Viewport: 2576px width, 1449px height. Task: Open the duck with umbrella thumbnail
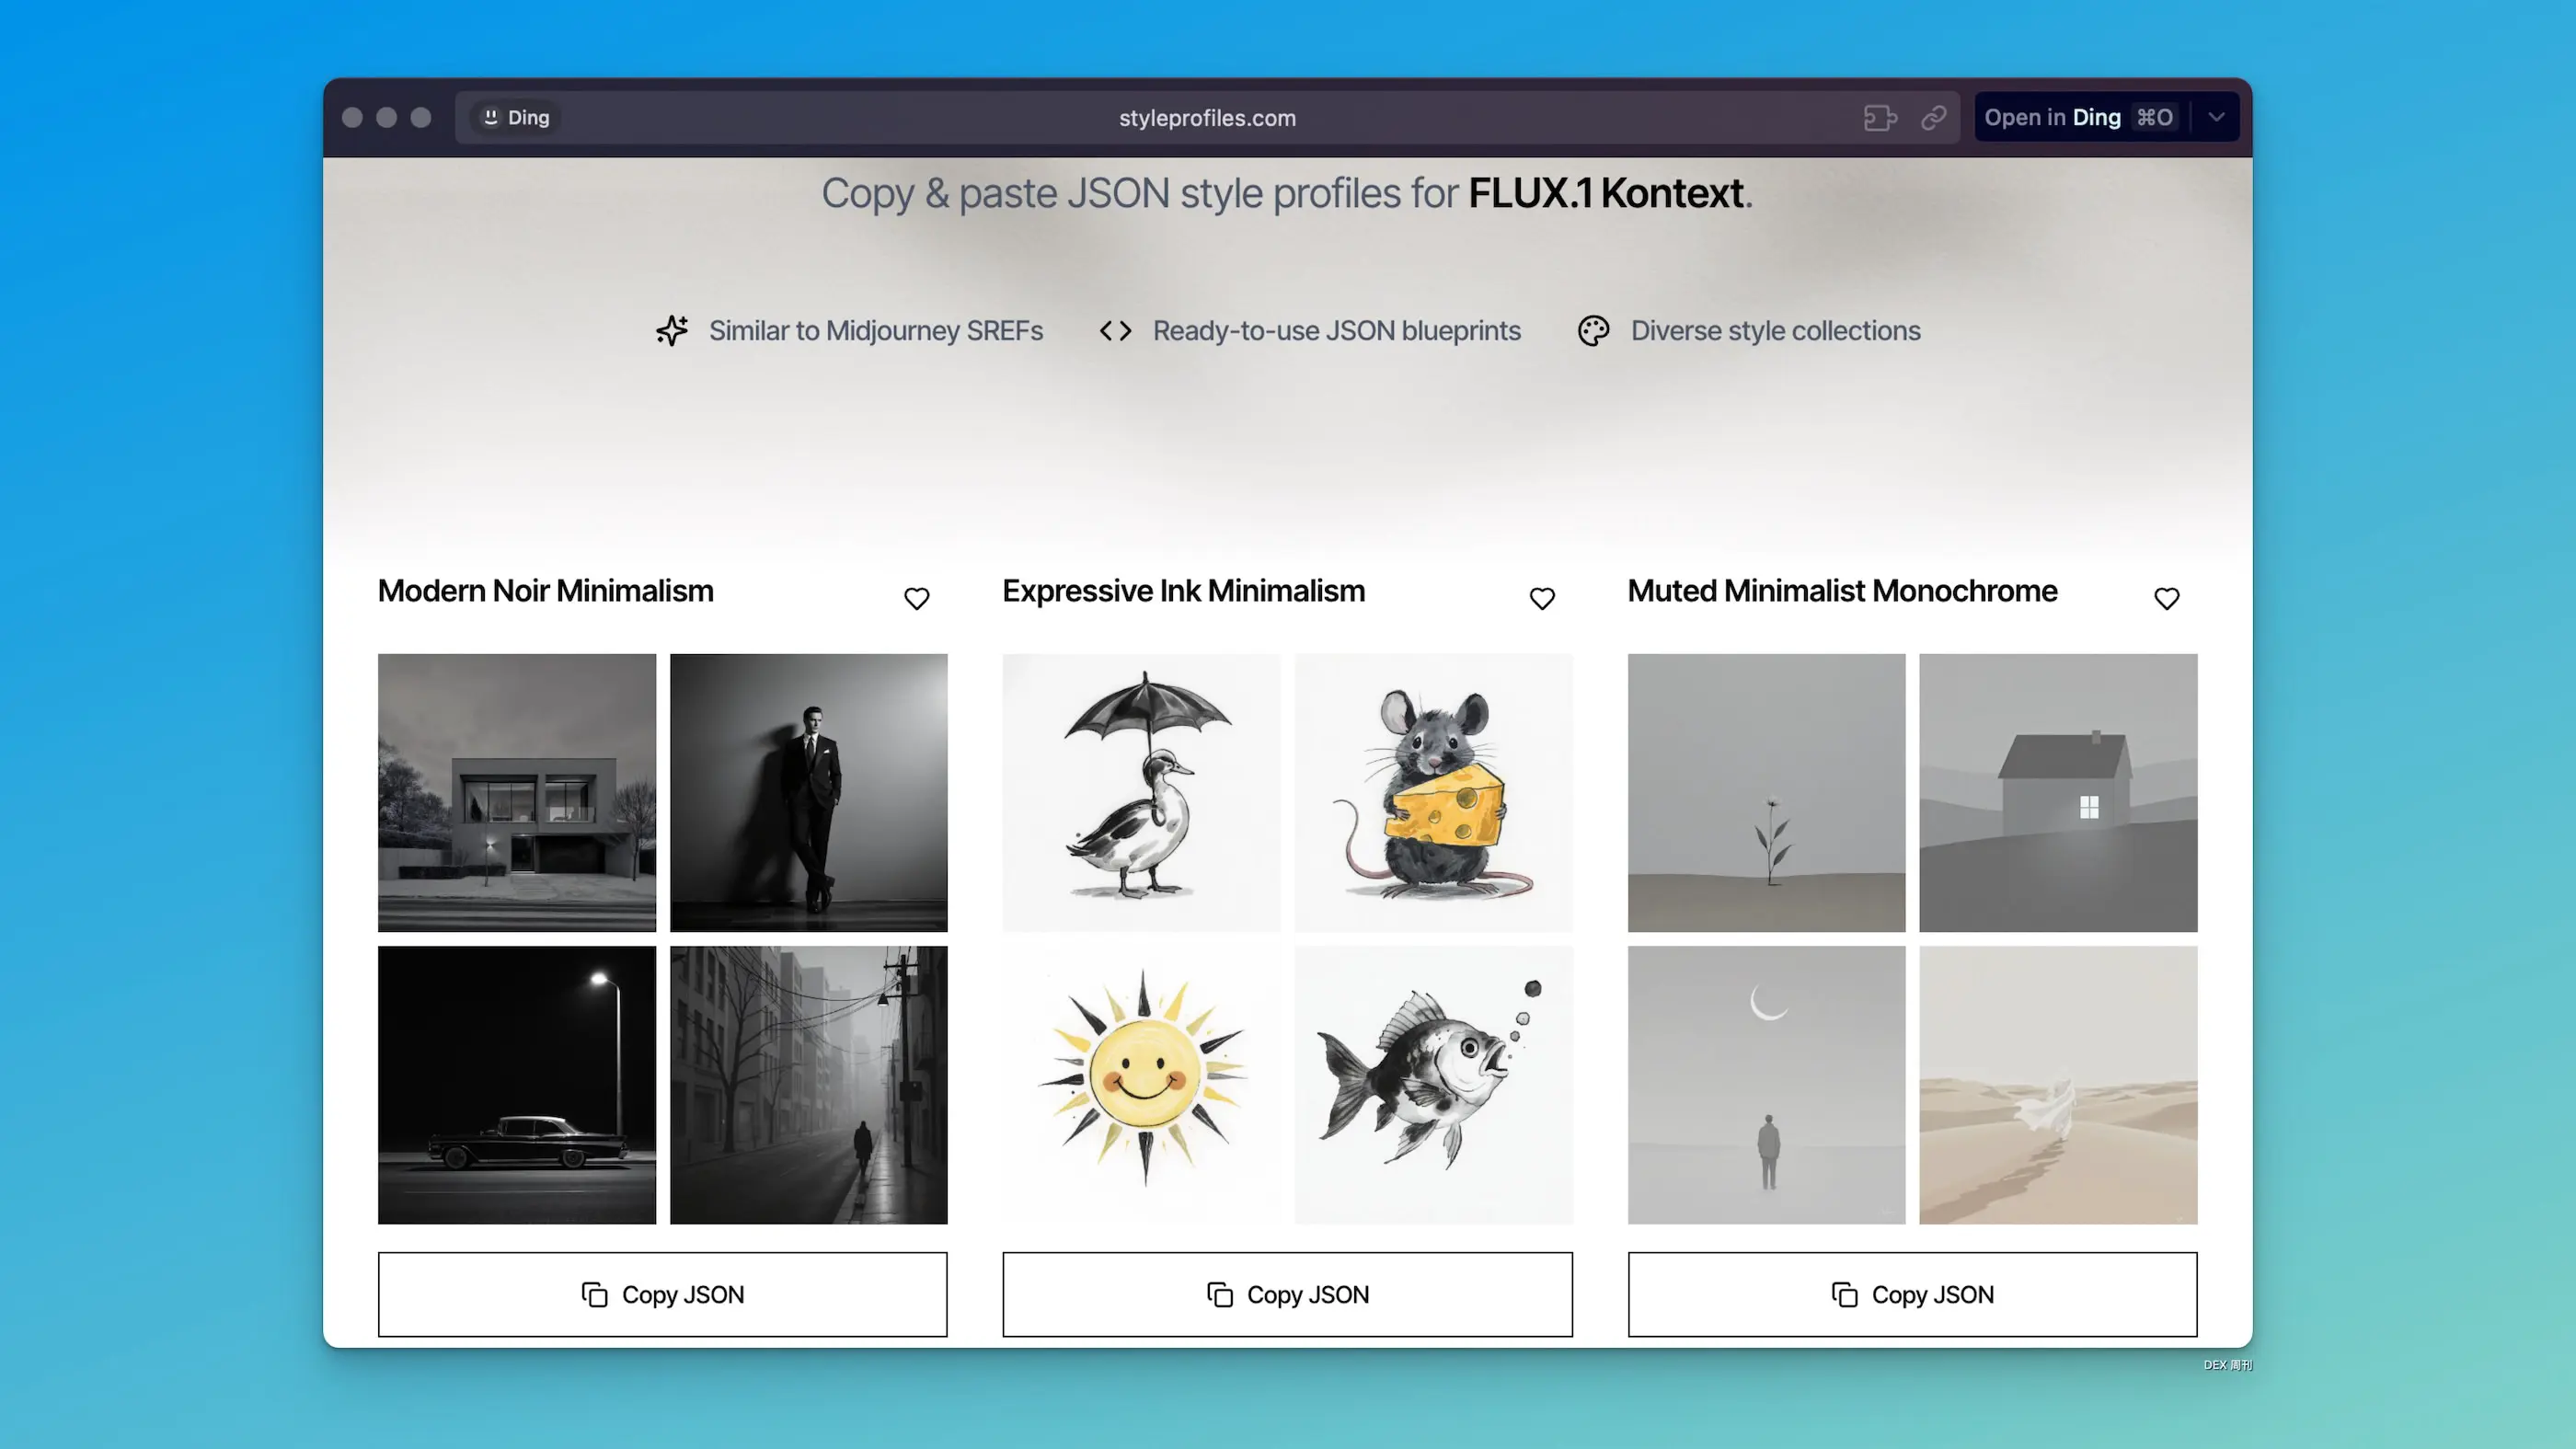pos(1141,792)
